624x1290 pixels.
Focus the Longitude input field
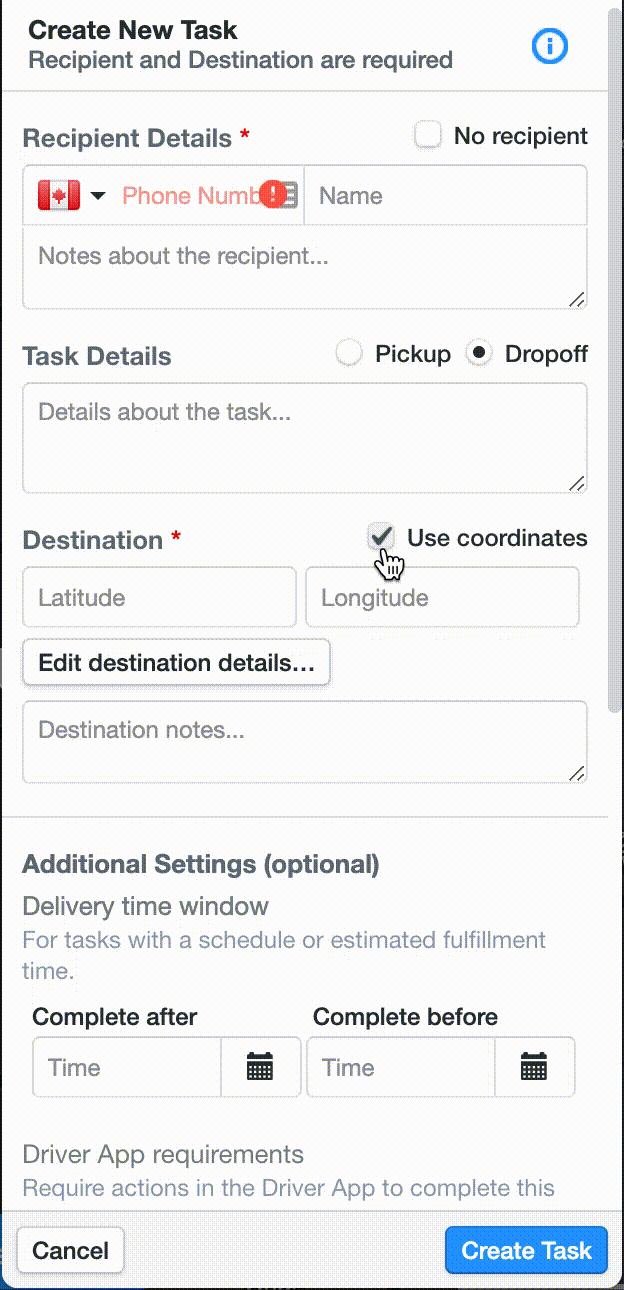point(442,598)
